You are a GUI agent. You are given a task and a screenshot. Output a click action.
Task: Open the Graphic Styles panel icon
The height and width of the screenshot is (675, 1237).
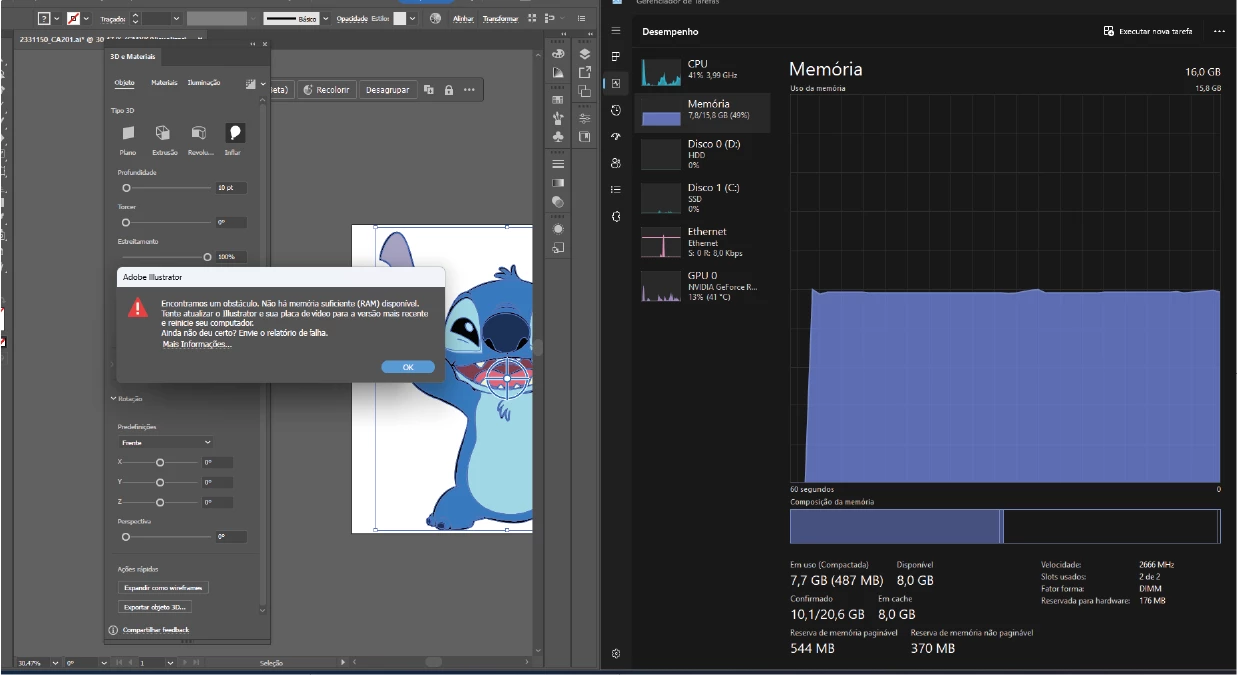coord(558,247)
